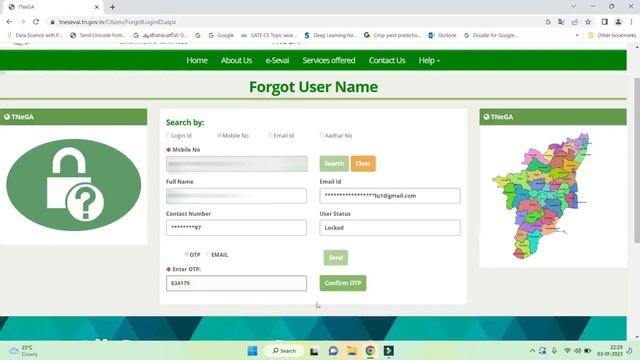Select the EMAIL radio option
Viewport: 640px width, 360px height.
[x=208, y=254]
